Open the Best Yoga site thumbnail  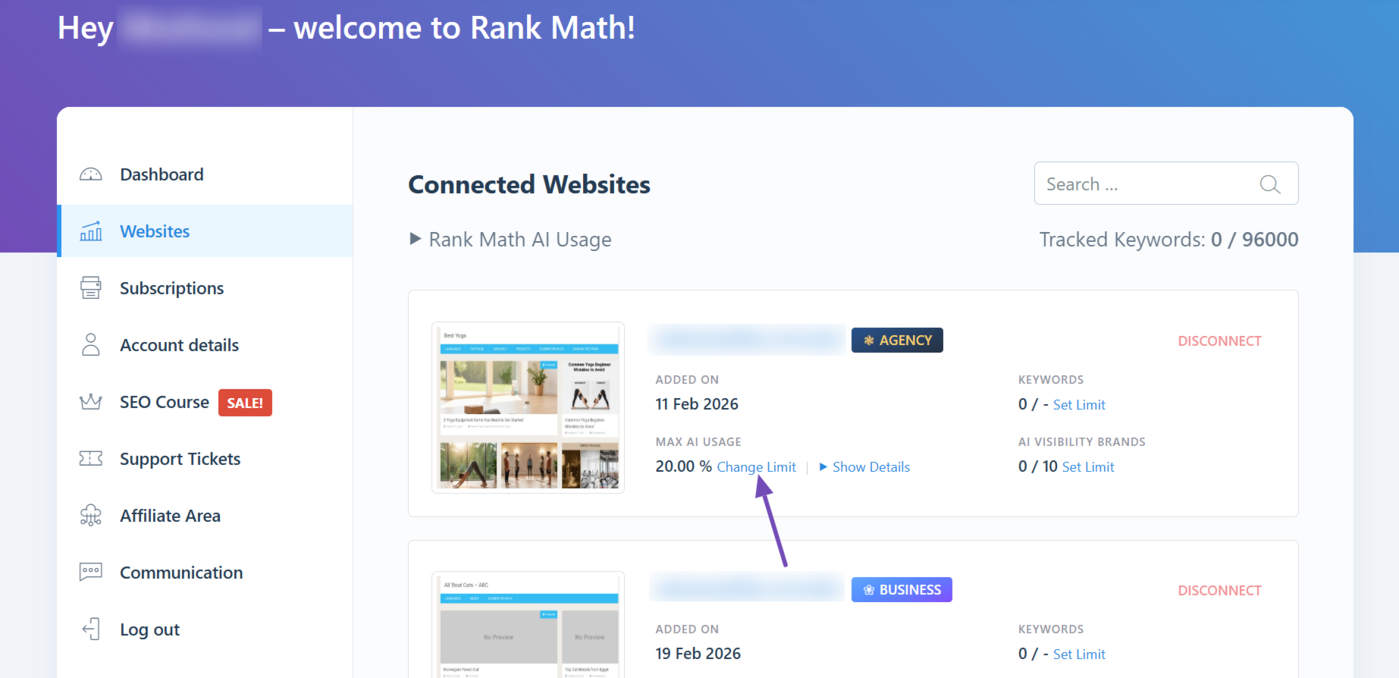pos(528,407)
